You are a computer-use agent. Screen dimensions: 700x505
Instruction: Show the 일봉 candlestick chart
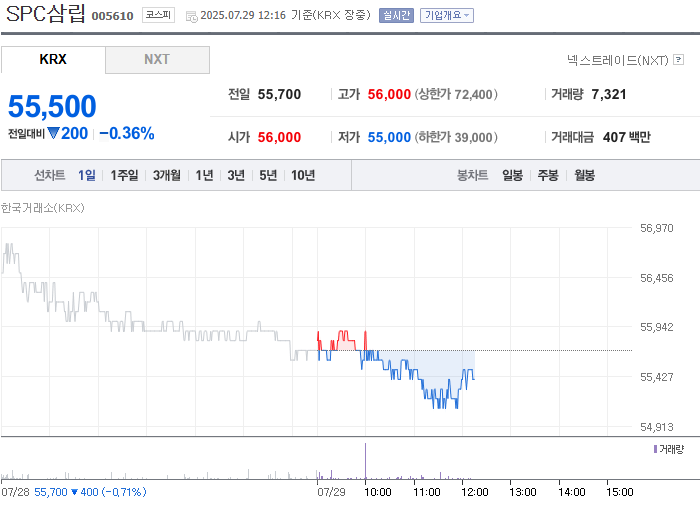point(512,175)
